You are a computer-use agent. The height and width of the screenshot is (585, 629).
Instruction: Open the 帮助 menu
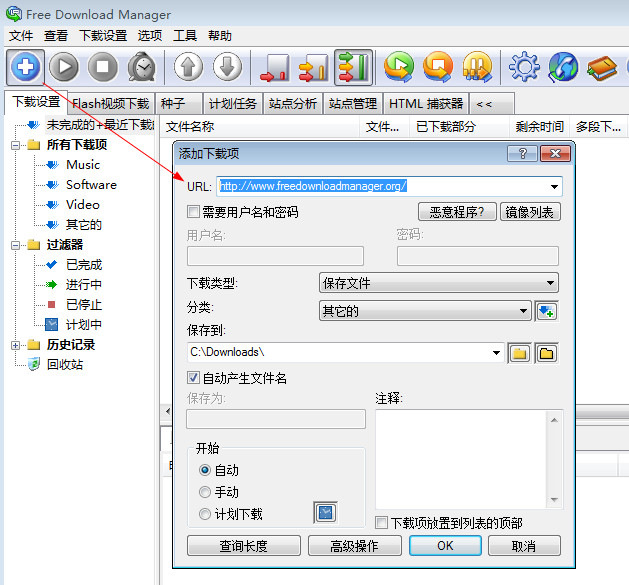[x=220, y=36]
